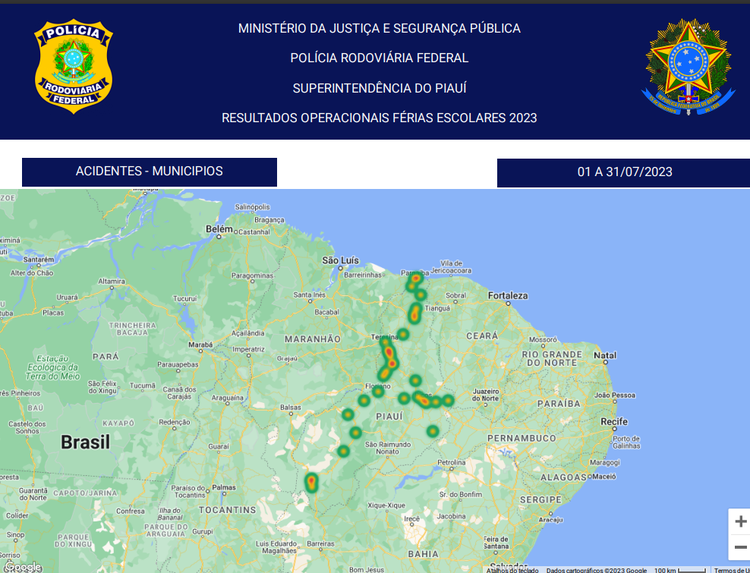
Task: Zoom in the map with plus button
Action: point(740,521)
